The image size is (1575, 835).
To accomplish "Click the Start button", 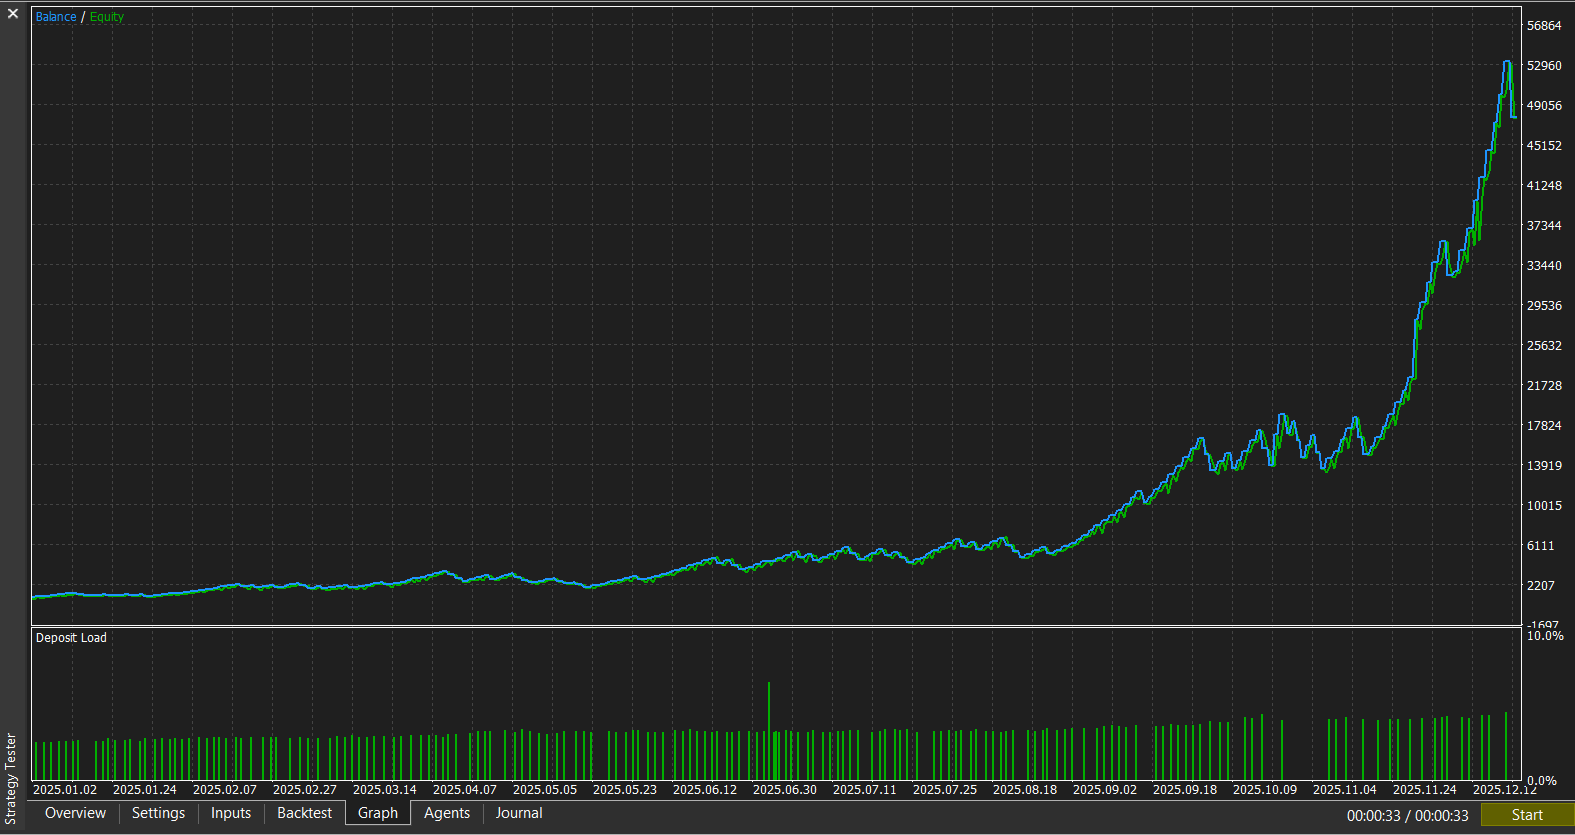I will (1527, 815).
